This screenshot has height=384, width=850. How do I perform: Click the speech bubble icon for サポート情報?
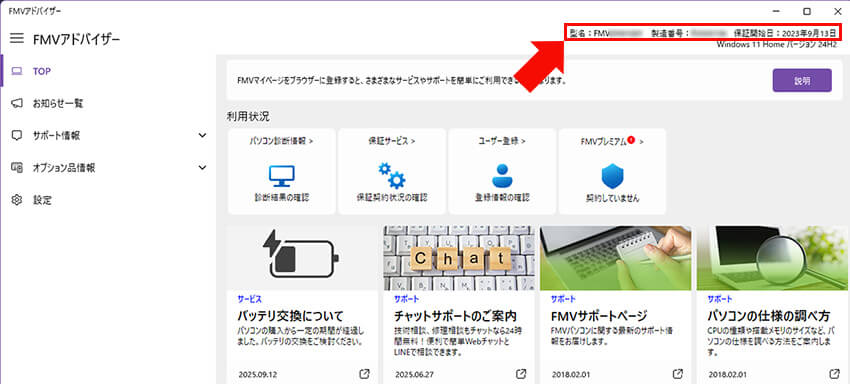17,136
